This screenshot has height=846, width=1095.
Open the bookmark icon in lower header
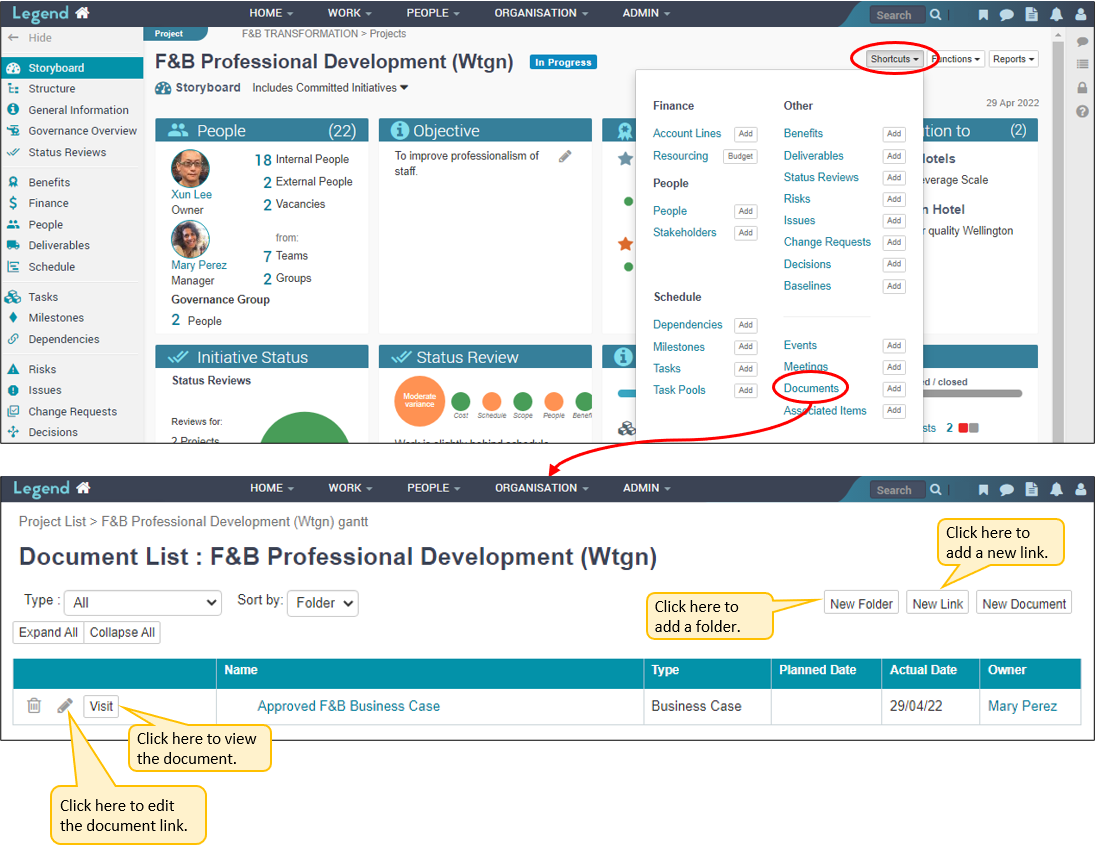coord(983,490)
